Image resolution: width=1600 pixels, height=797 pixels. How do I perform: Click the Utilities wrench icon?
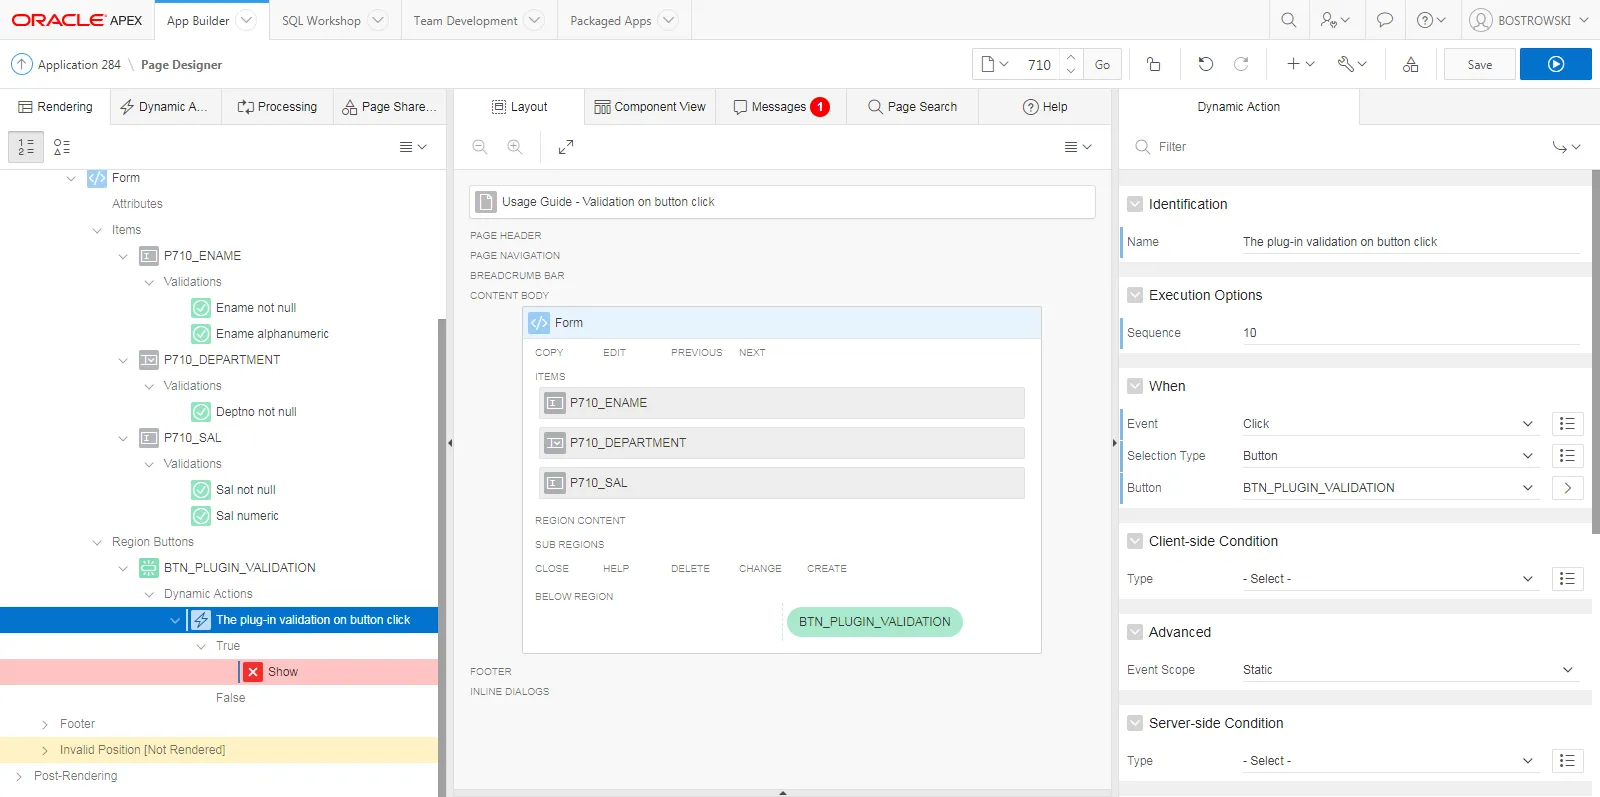tap(1351, 64)
